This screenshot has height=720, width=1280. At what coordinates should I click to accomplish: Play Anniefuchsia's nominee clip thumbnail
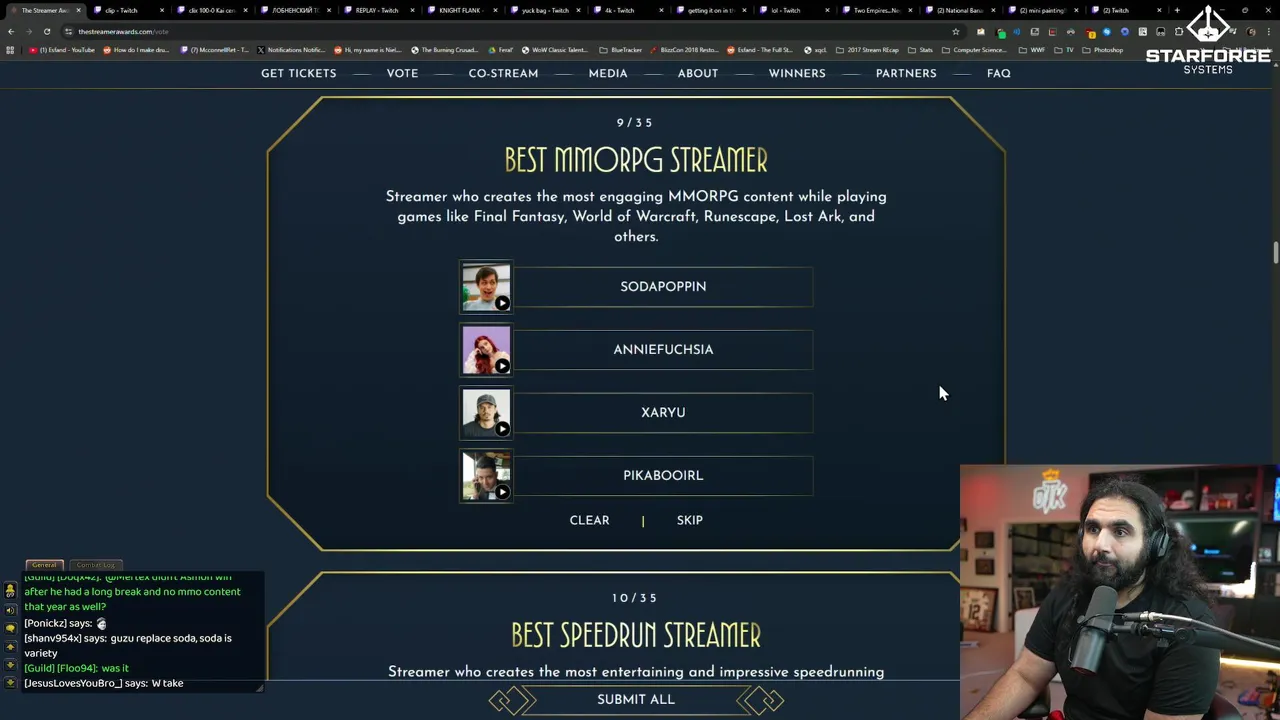[486, 350]
